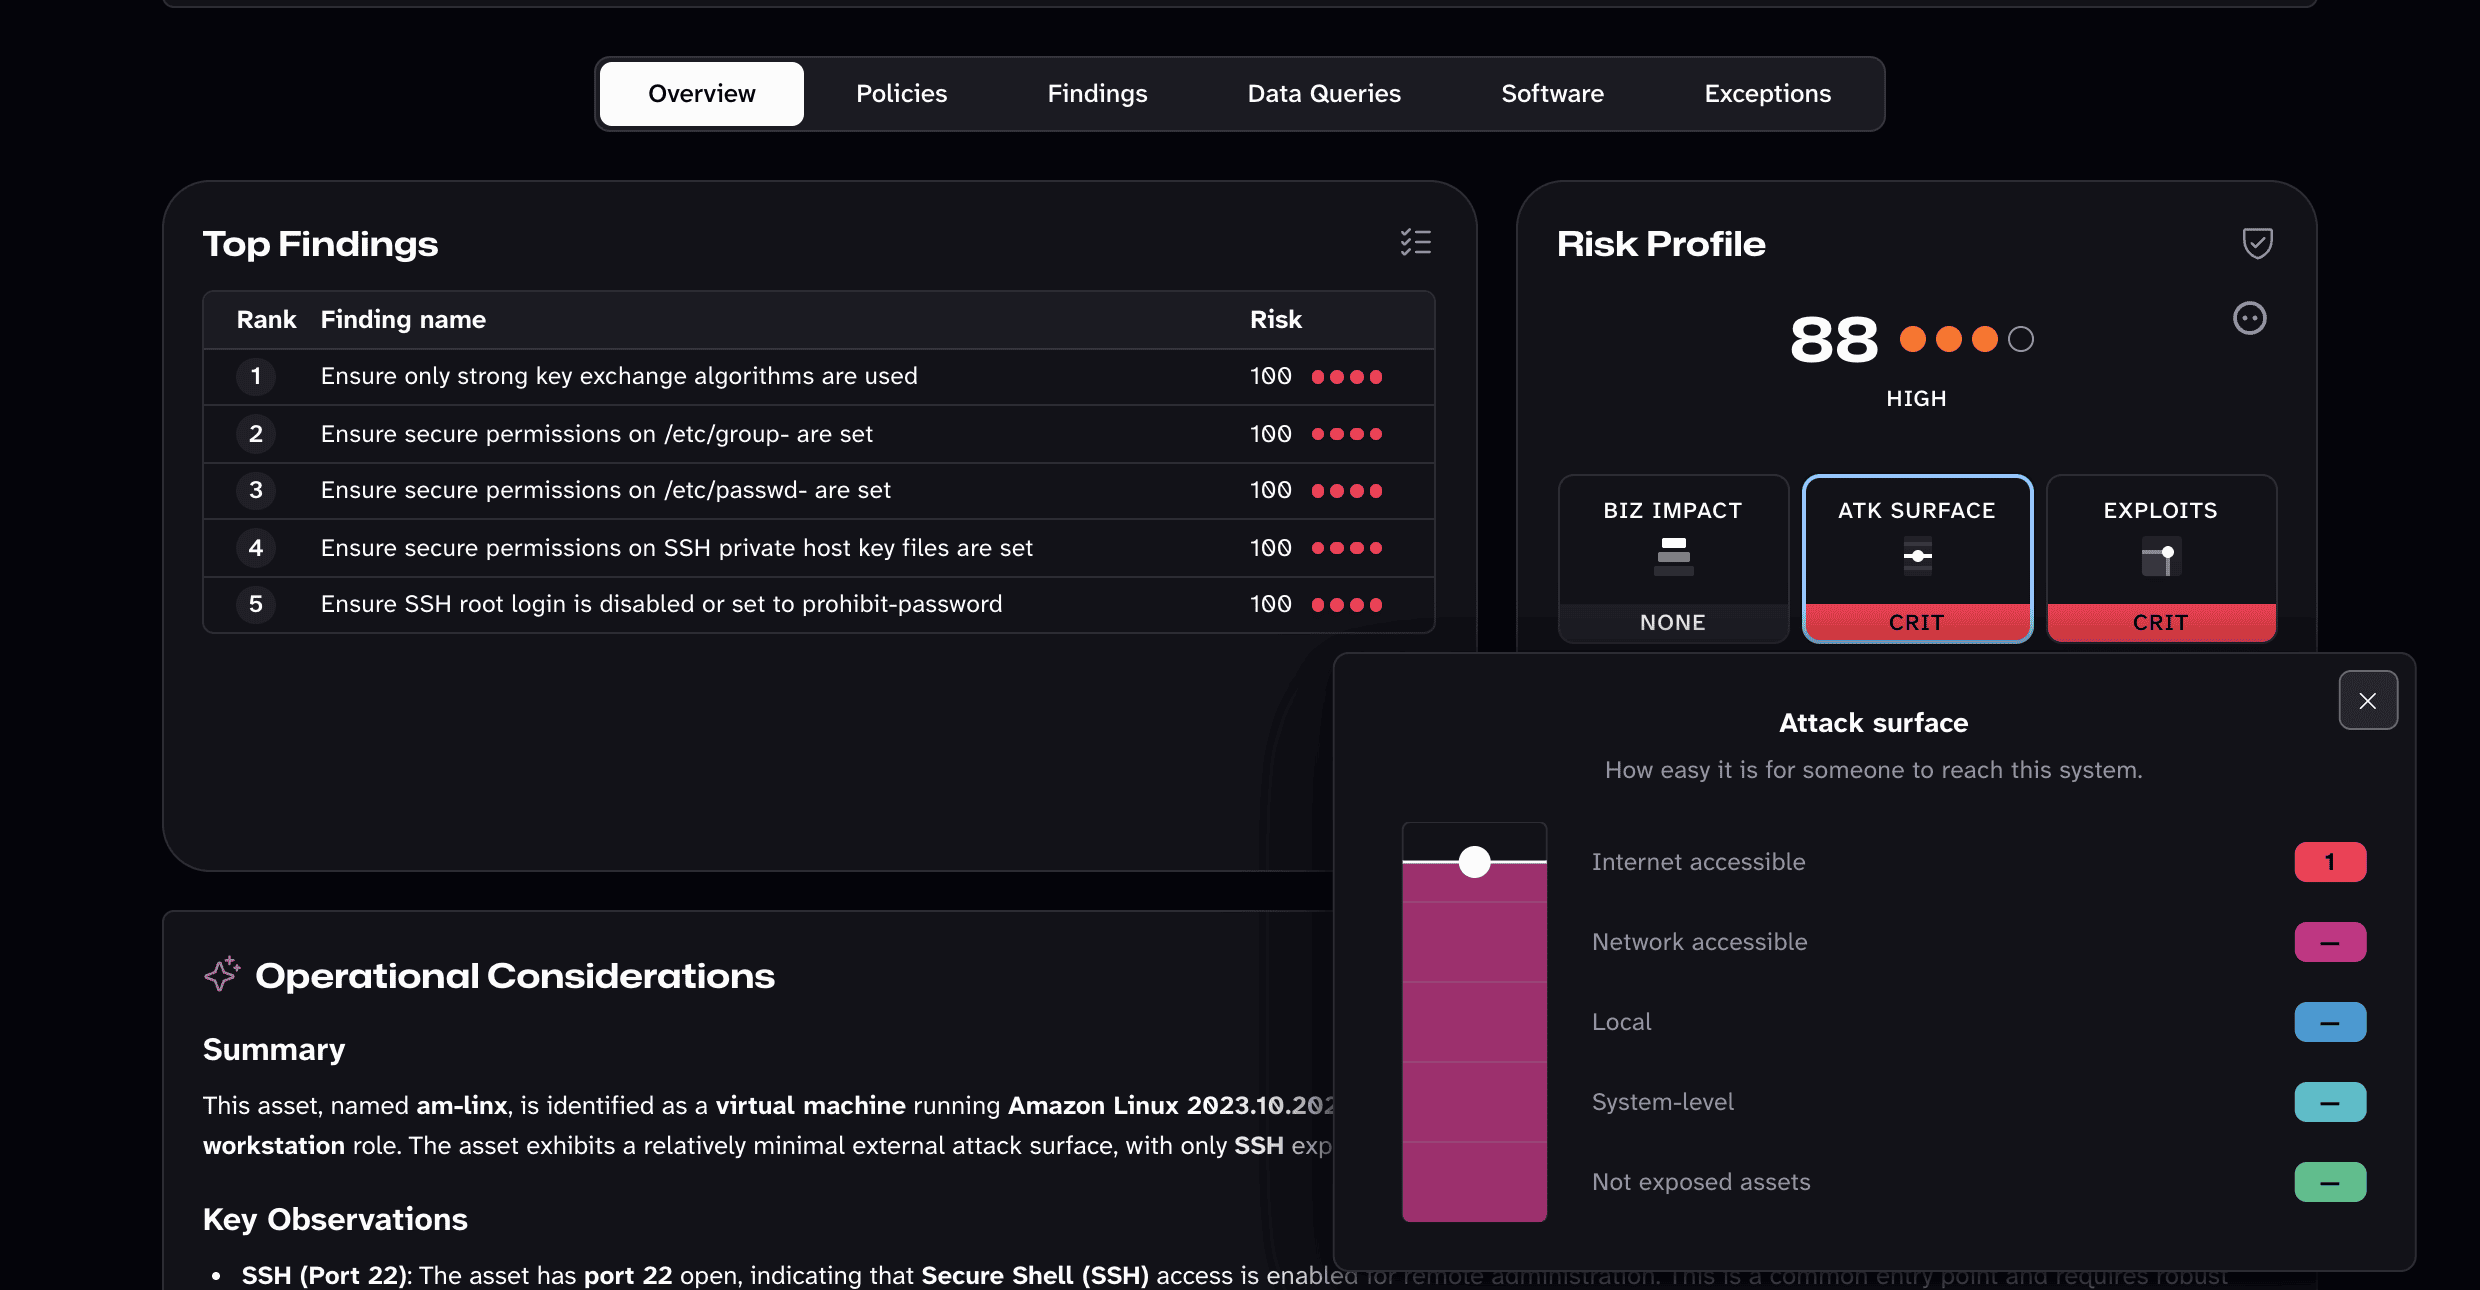Select the Software tab
The width and height of the screenshot is (2480, 1290).
1552,94
